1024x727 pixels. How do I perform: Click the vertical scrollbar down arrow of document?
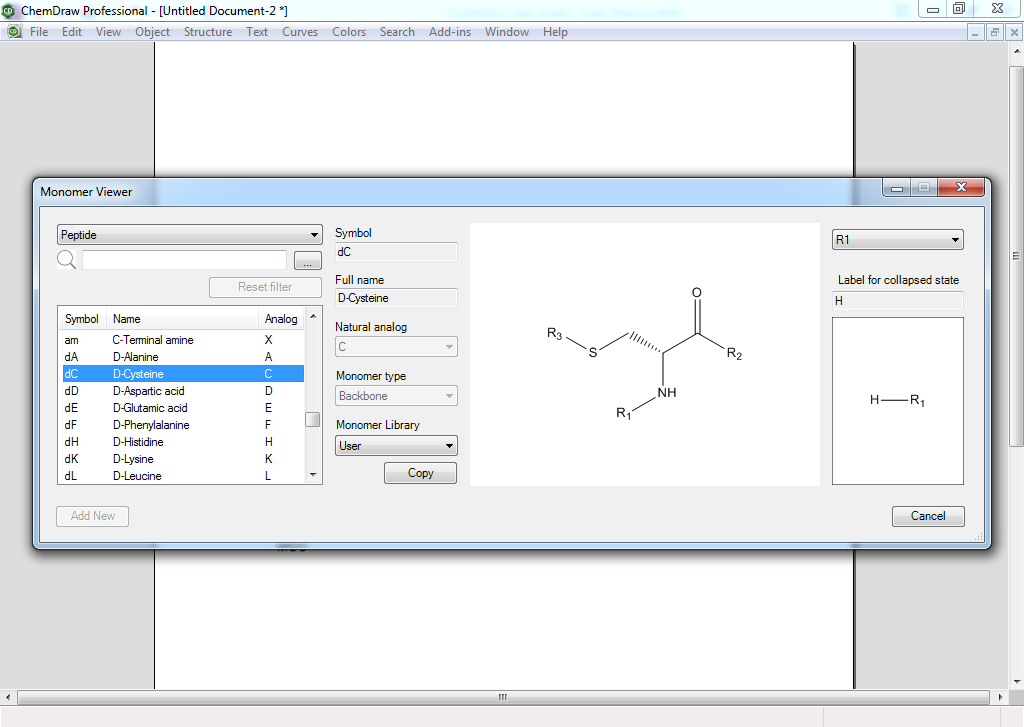pos(1017,682)
